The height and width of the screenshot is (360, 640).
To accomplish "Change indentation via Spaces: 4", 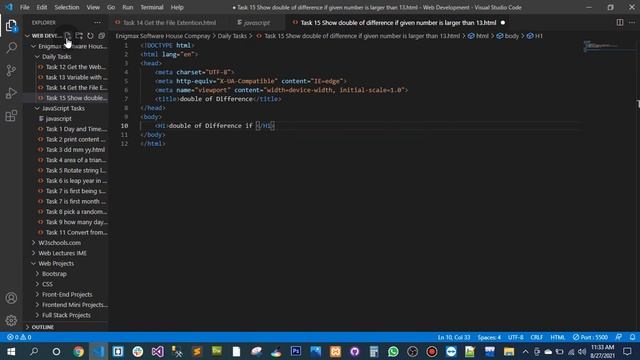I will (489, 337).
